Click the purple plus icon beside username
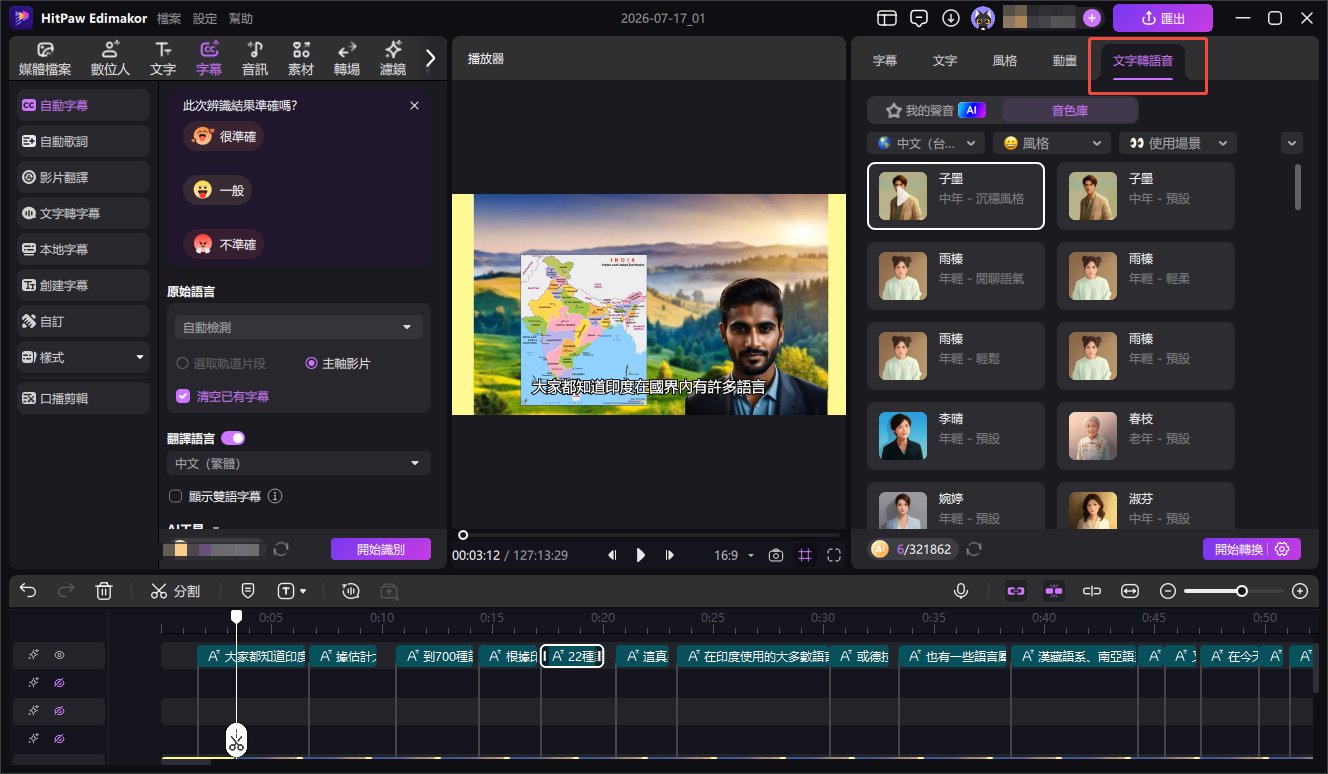Screen dimensions: 1328x774 pos(1091,18)
